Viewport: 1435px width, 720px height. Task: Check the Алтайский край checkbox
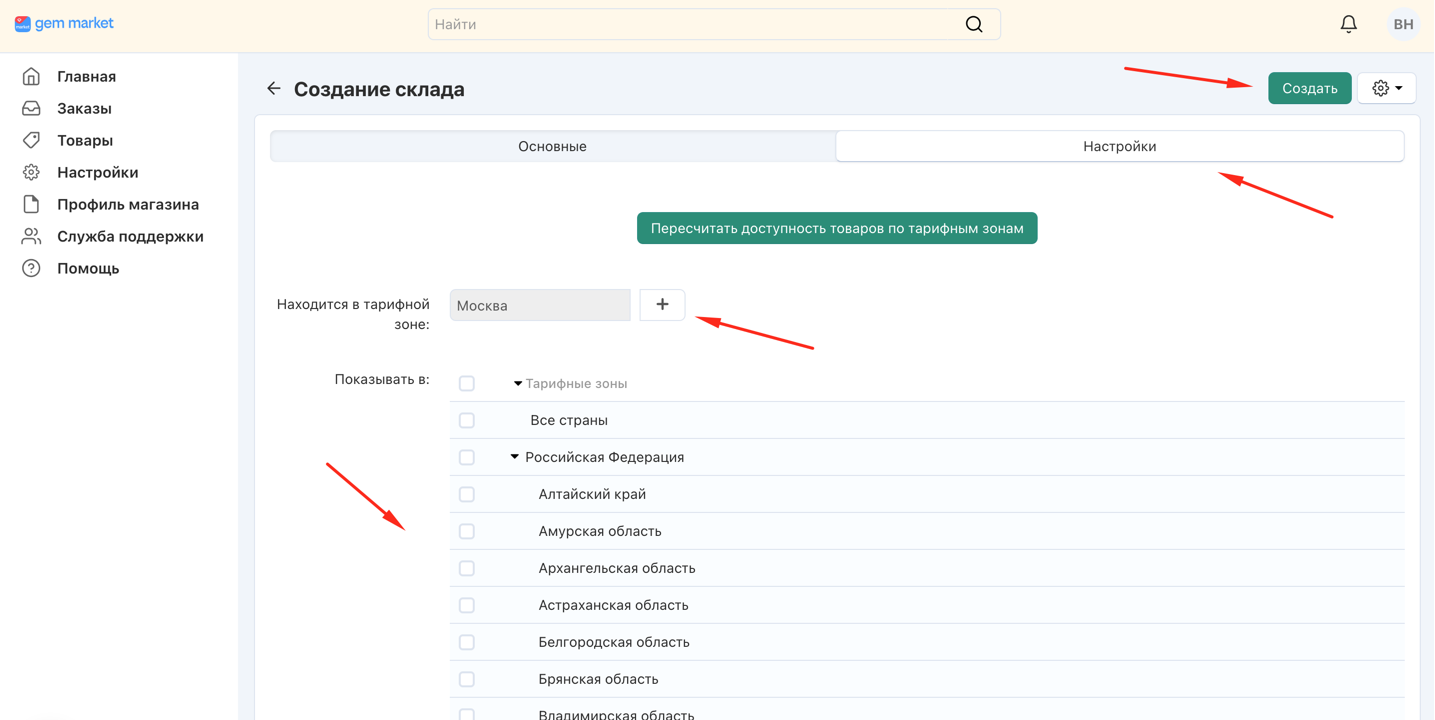[x=467, y=495]
